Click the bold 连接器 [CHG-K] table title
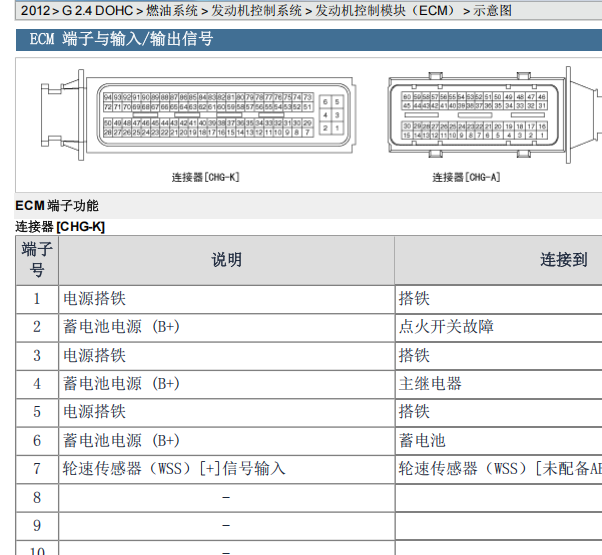 [60, 226]
